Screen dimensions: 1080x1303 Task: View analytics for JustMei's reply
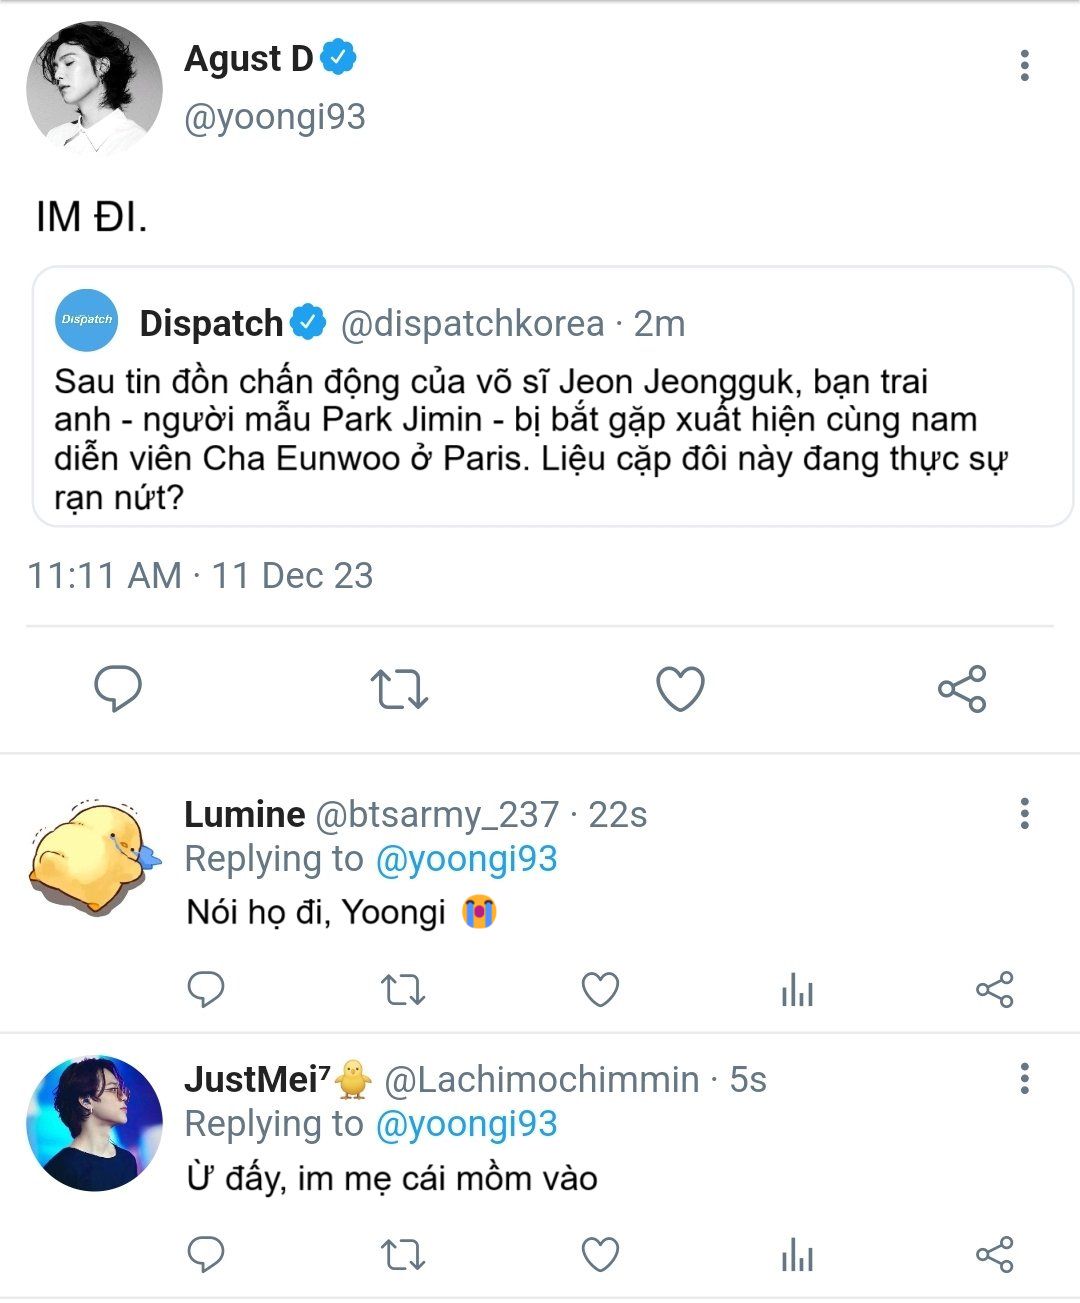pos(797,1256)
